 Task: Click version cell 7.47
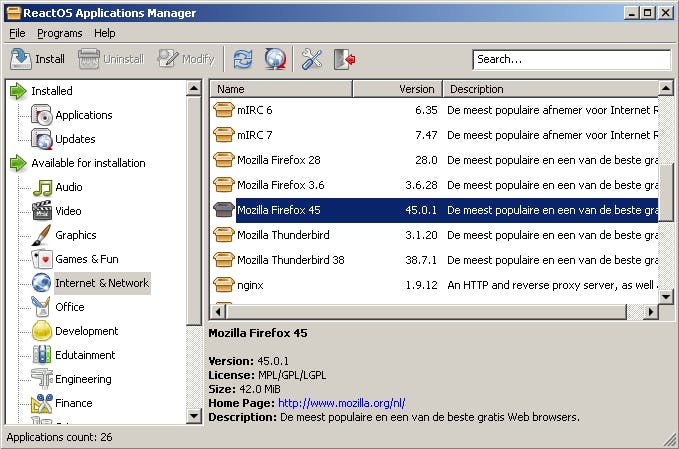click(426, 135)
